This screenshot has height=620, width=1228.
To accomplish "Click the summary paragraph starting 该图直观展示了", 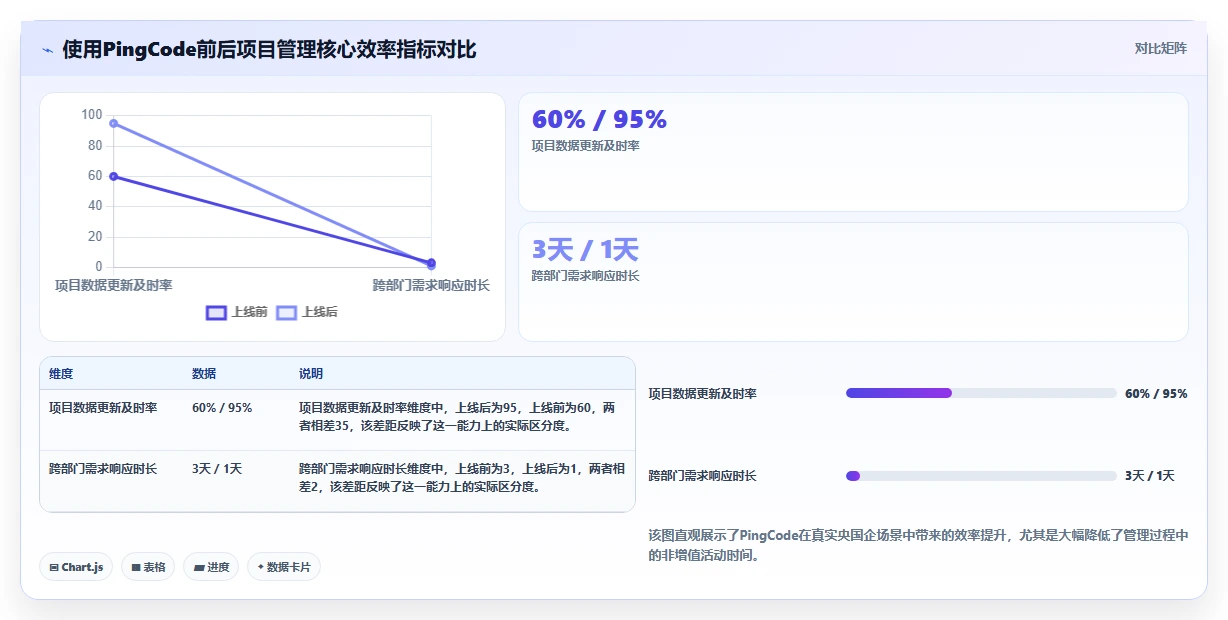I will (x=918, y=545).
